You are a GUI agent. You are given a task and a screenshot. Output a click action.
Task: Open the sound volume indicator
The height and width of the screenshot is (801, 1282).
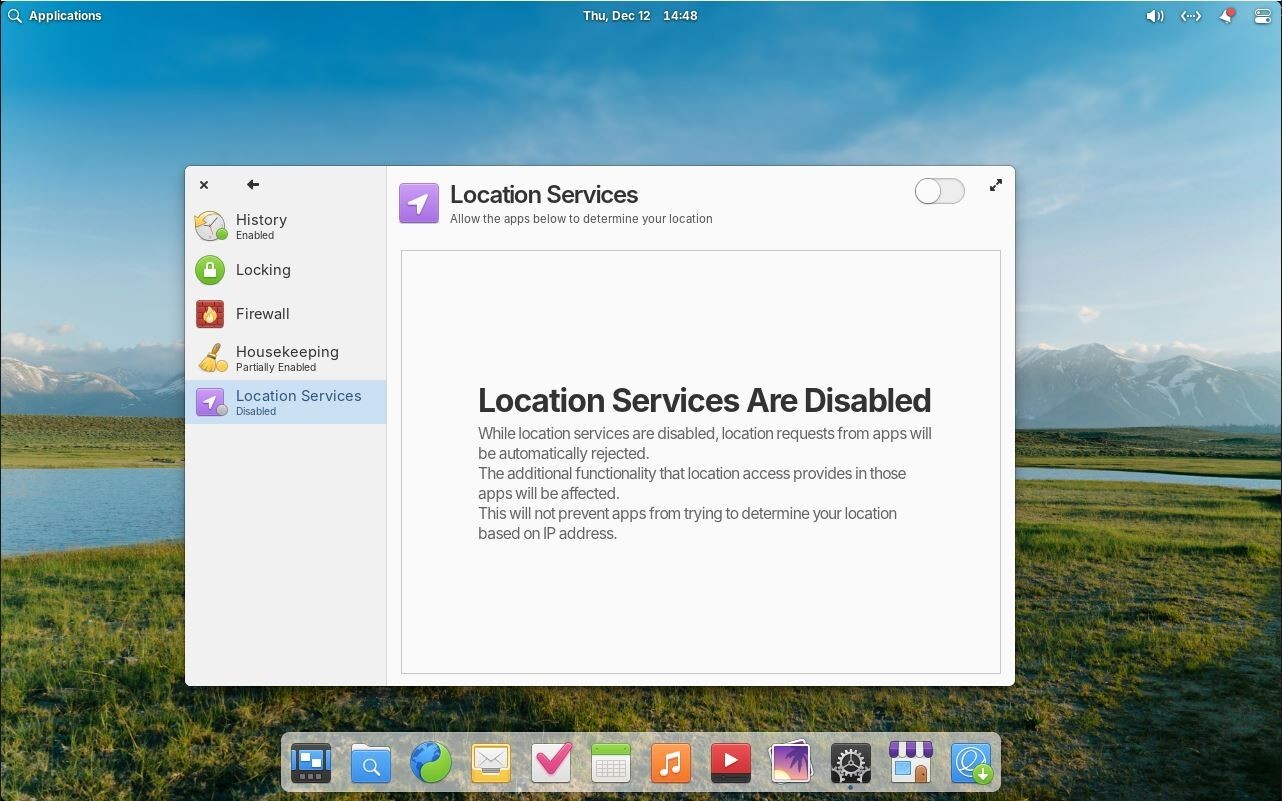(x=1155, y=16)
